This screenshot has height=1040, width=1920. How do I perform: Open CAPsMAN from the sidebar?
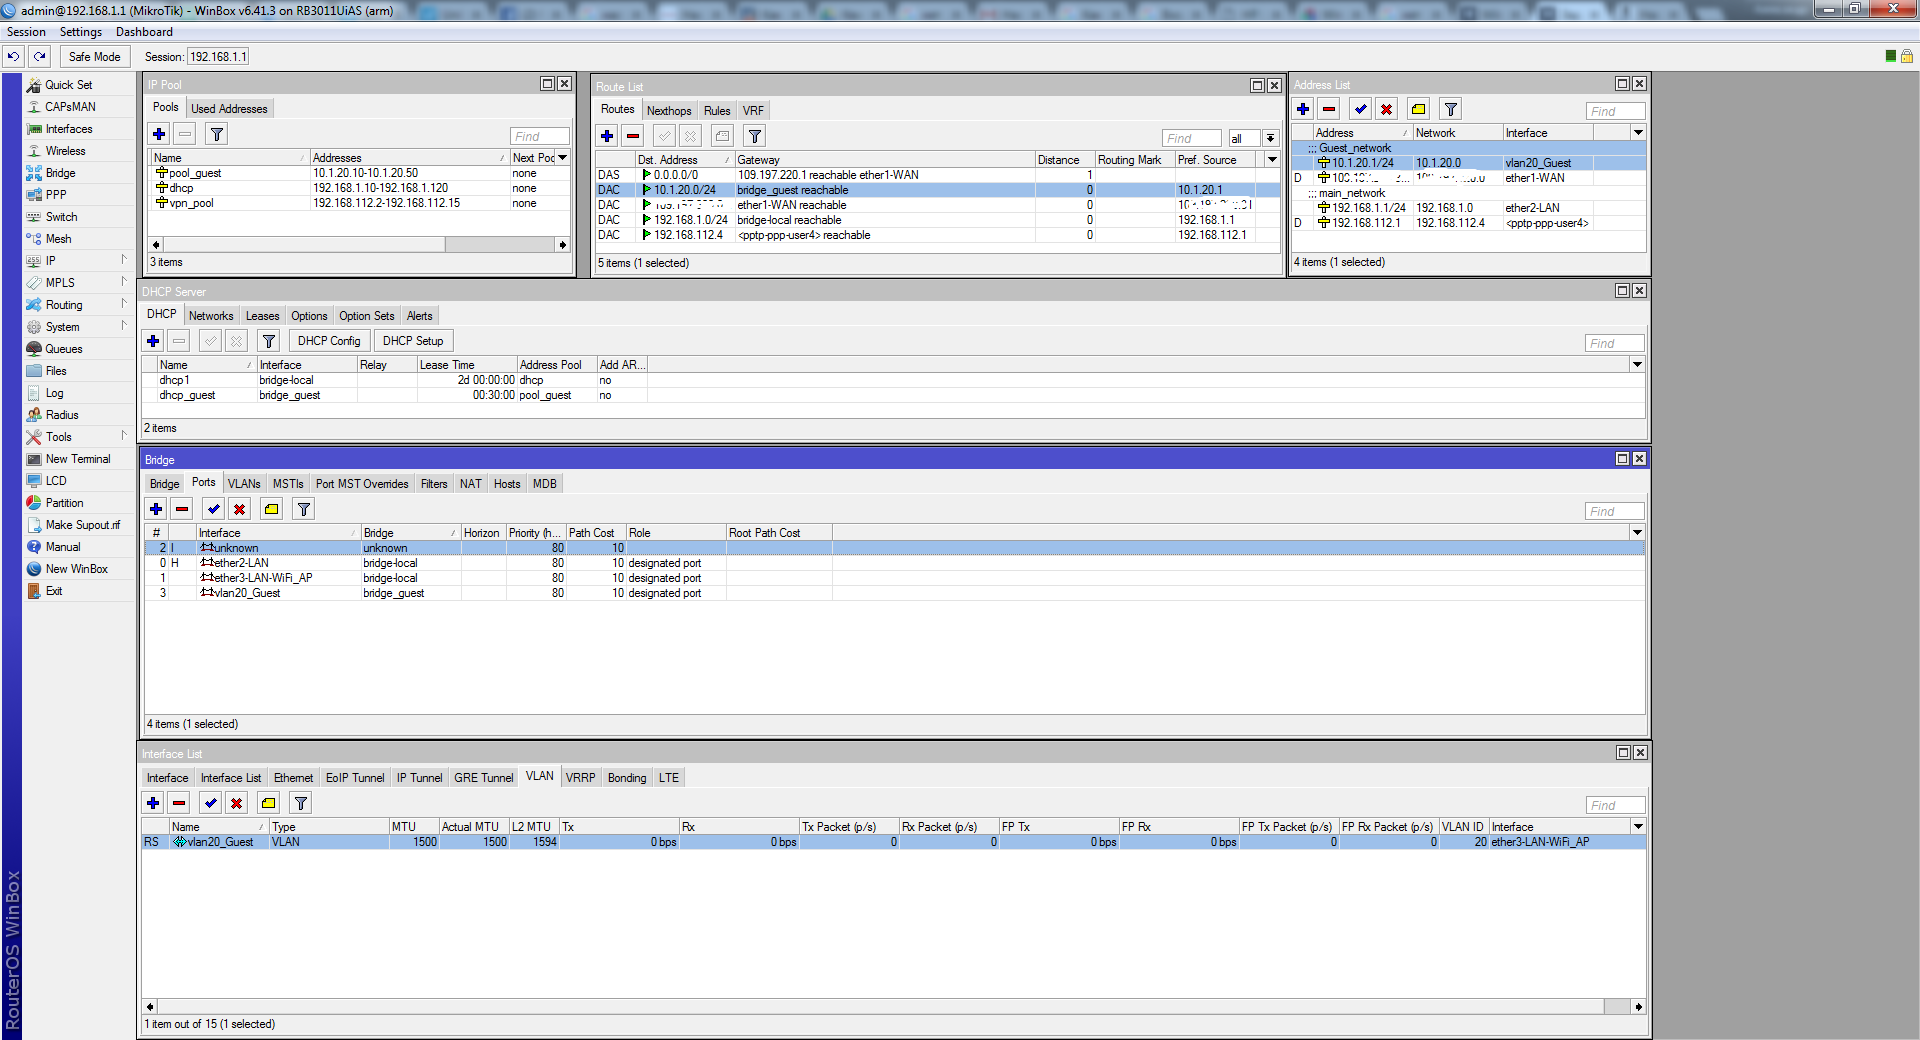tap(70, 107)
